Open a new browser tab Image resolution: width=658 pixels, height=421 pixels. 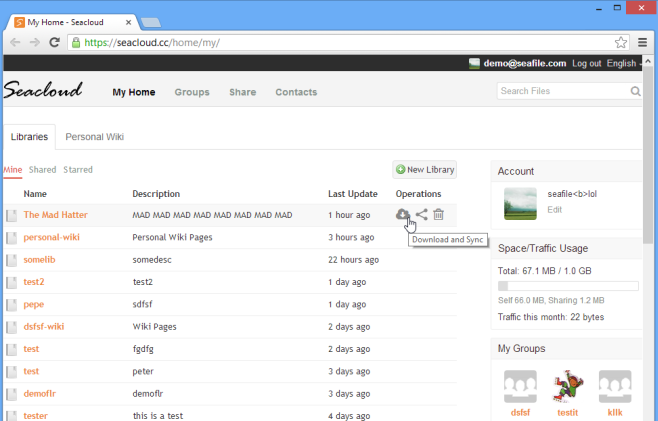point(151,22)
